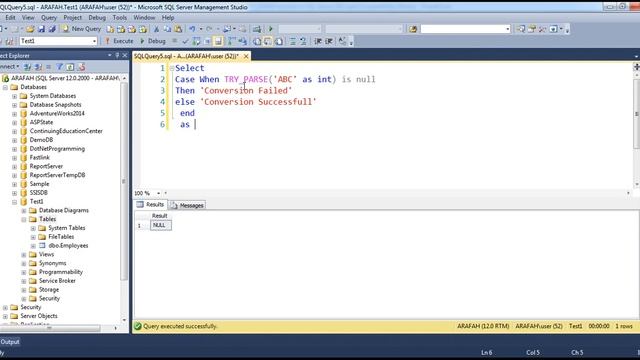
Task: Click the Find in Files icon
Action: (413, 29)
